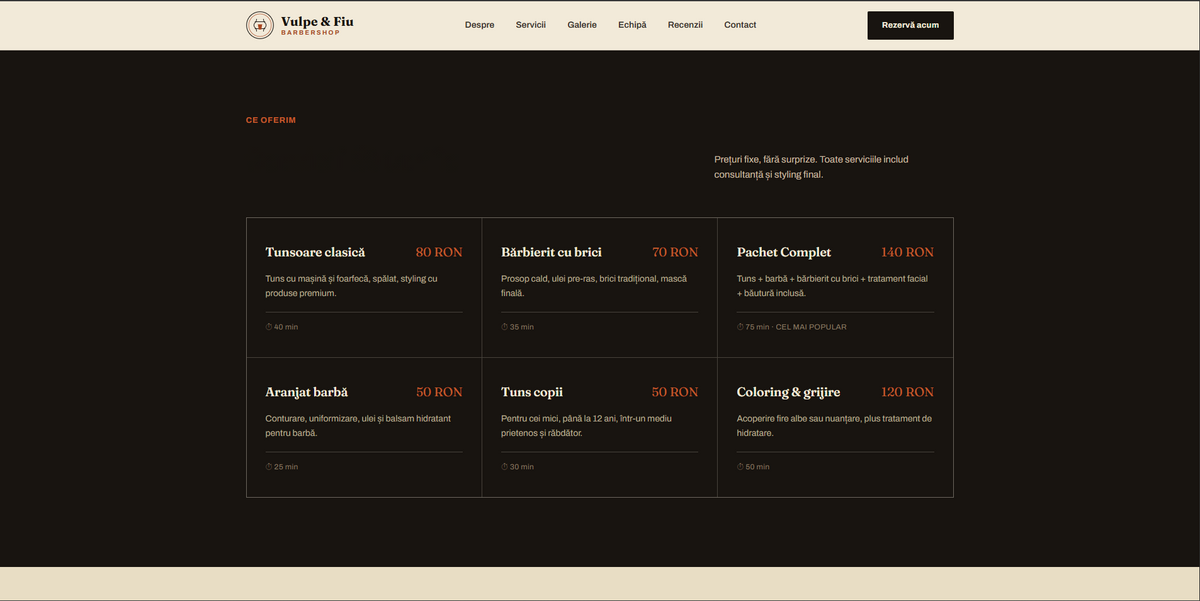This screenshot has width=1200, height=601.
Task: Select the Tuns copii service title
Action: click(x=532, y=392)
